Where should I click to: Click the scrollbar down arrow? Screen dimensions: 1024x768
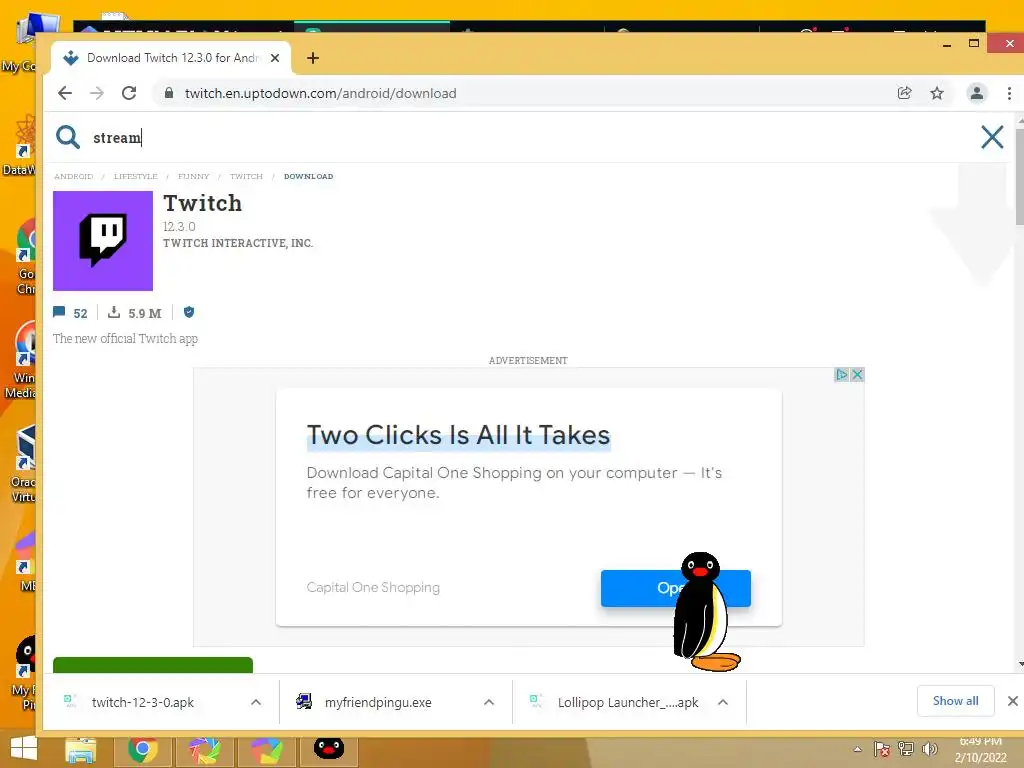[1020, 665]
